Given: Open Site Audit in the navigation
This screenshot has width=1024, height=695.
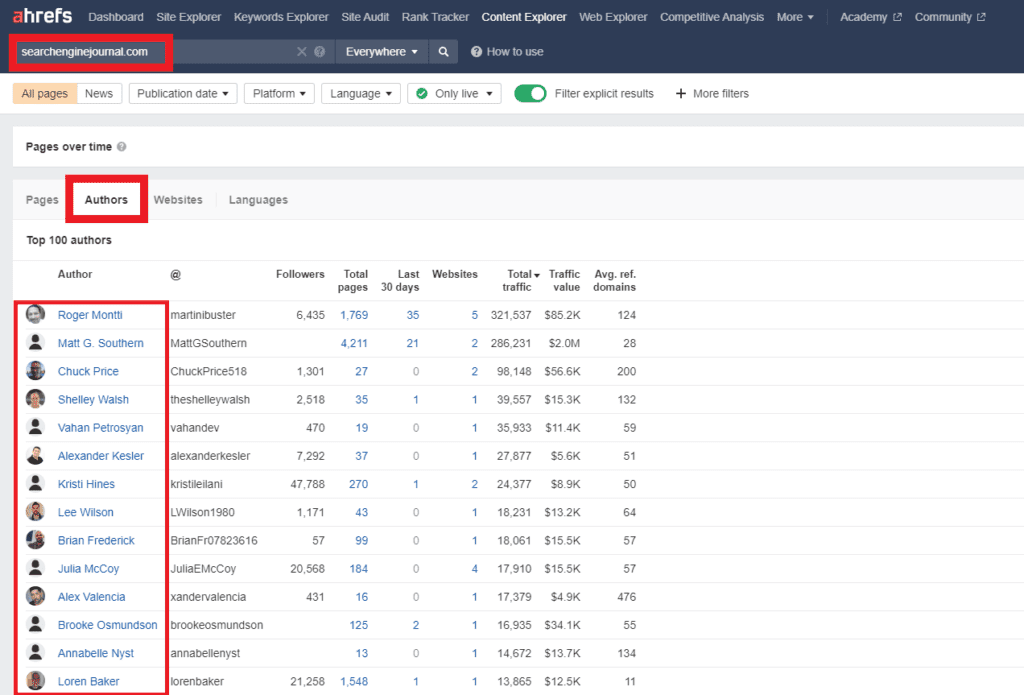Looking at the screenshot, I should pos(365,17).
